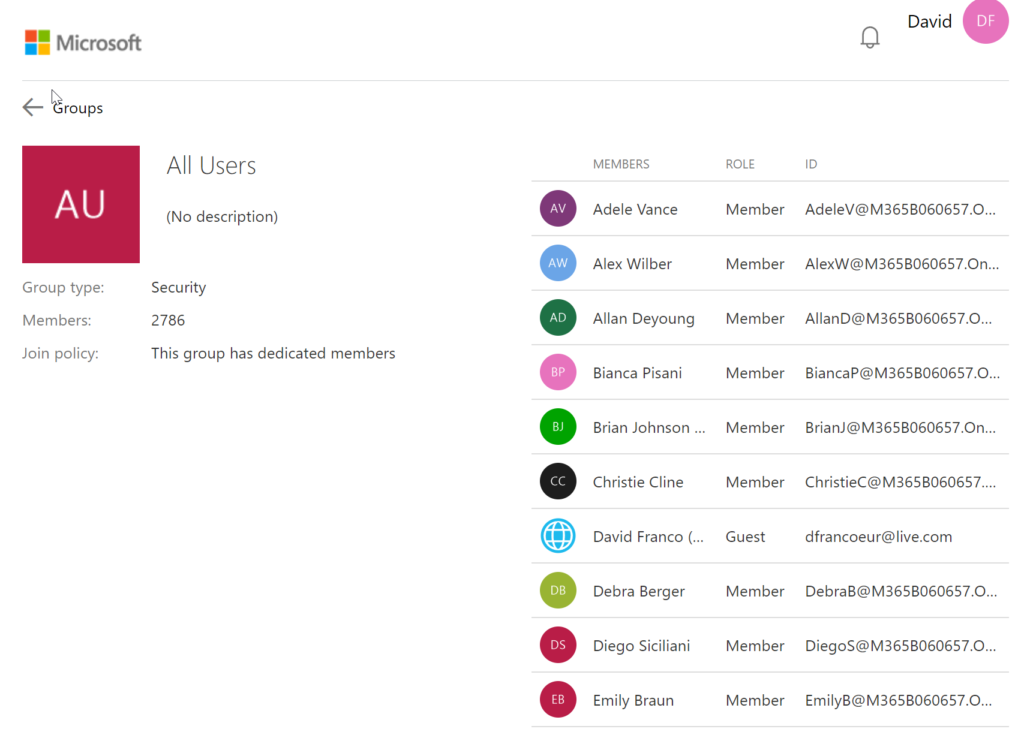This screenshot has width=1024, height=732.
Task: Click the Groups breadcrumb link
Action: 78,108
